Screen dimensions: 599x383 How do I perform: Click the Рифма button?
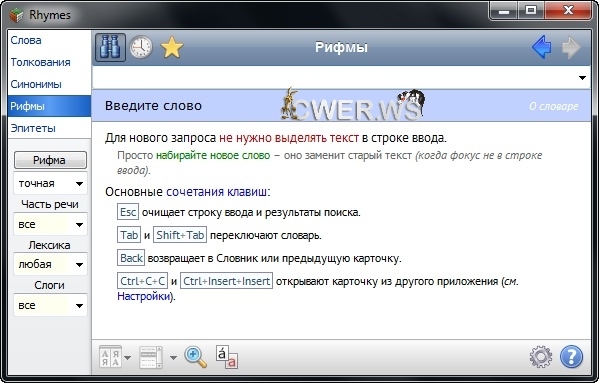pos(50,160)
